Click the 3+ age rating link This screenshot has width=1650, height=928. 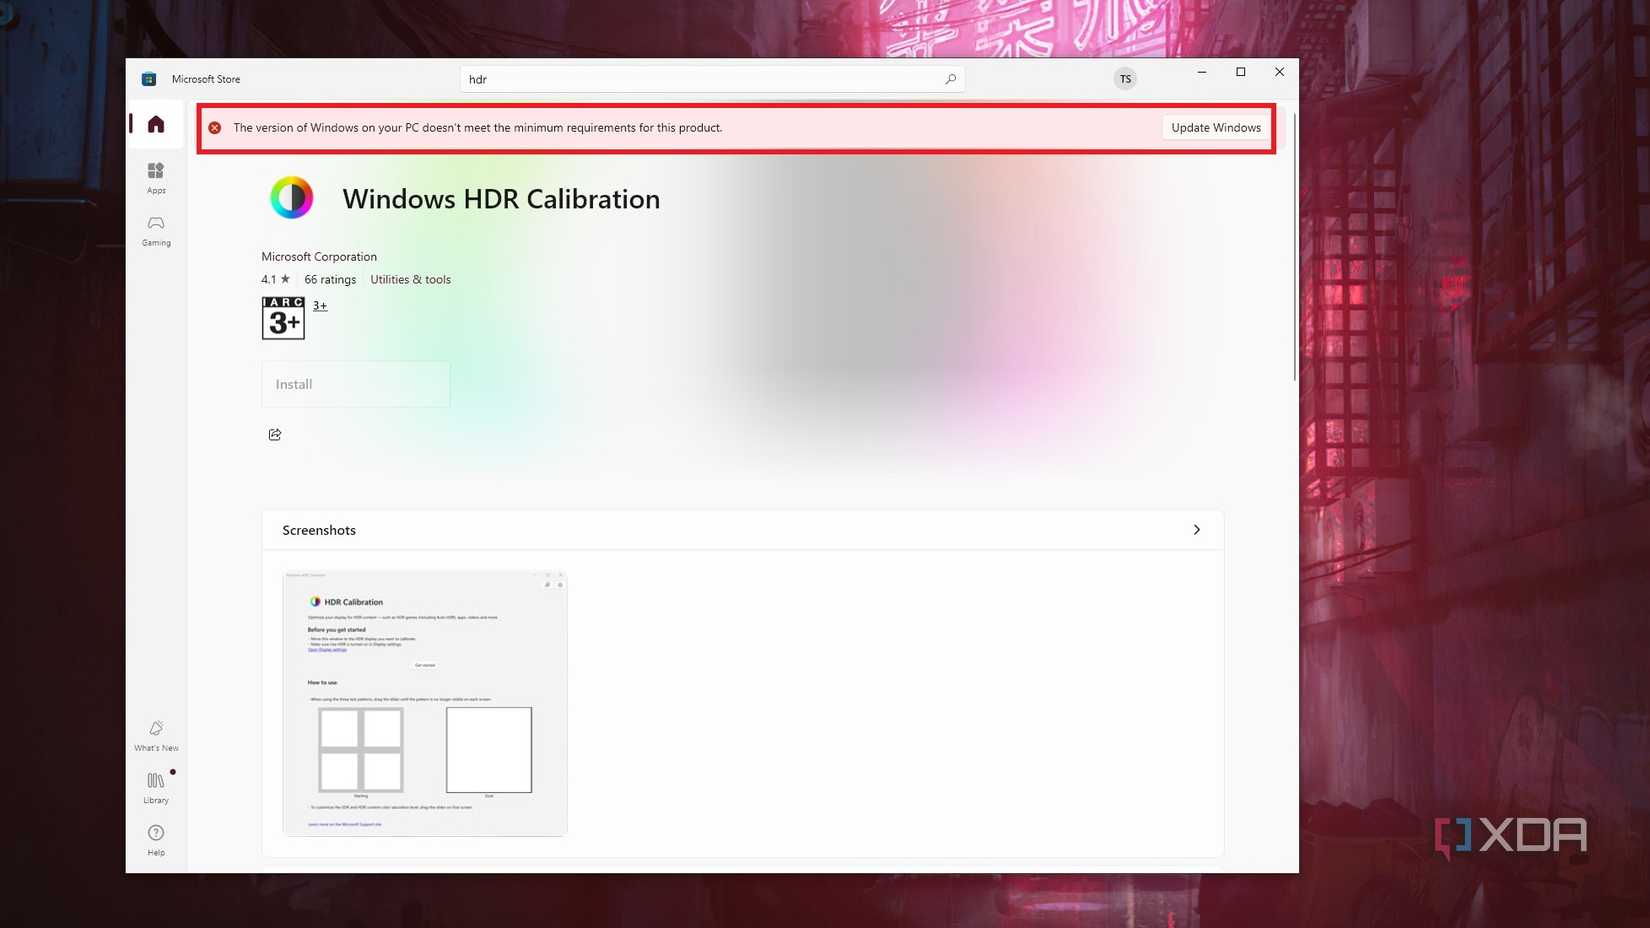[320, 306]
